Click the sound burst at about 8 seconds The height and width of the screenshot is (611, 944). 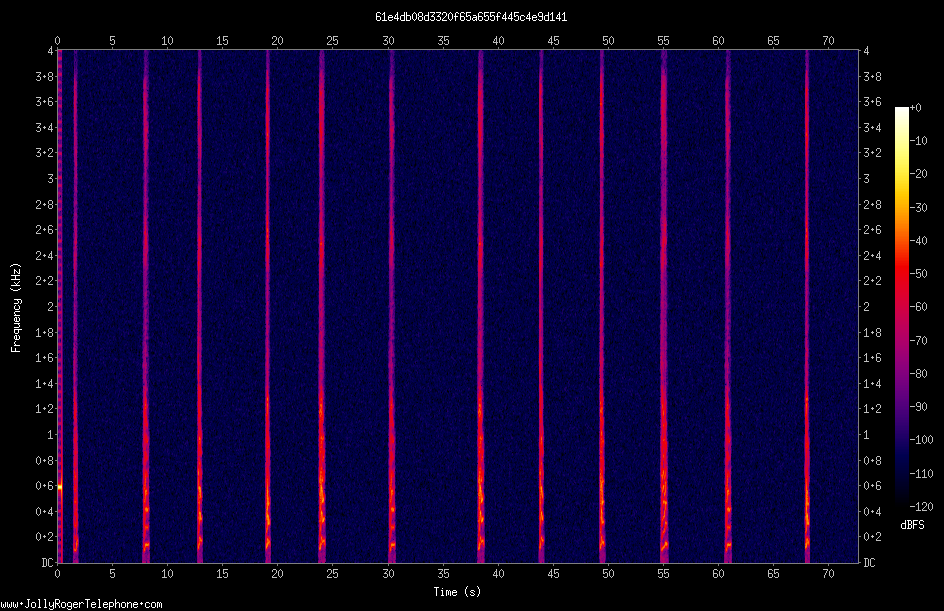[x=146, y=307]
